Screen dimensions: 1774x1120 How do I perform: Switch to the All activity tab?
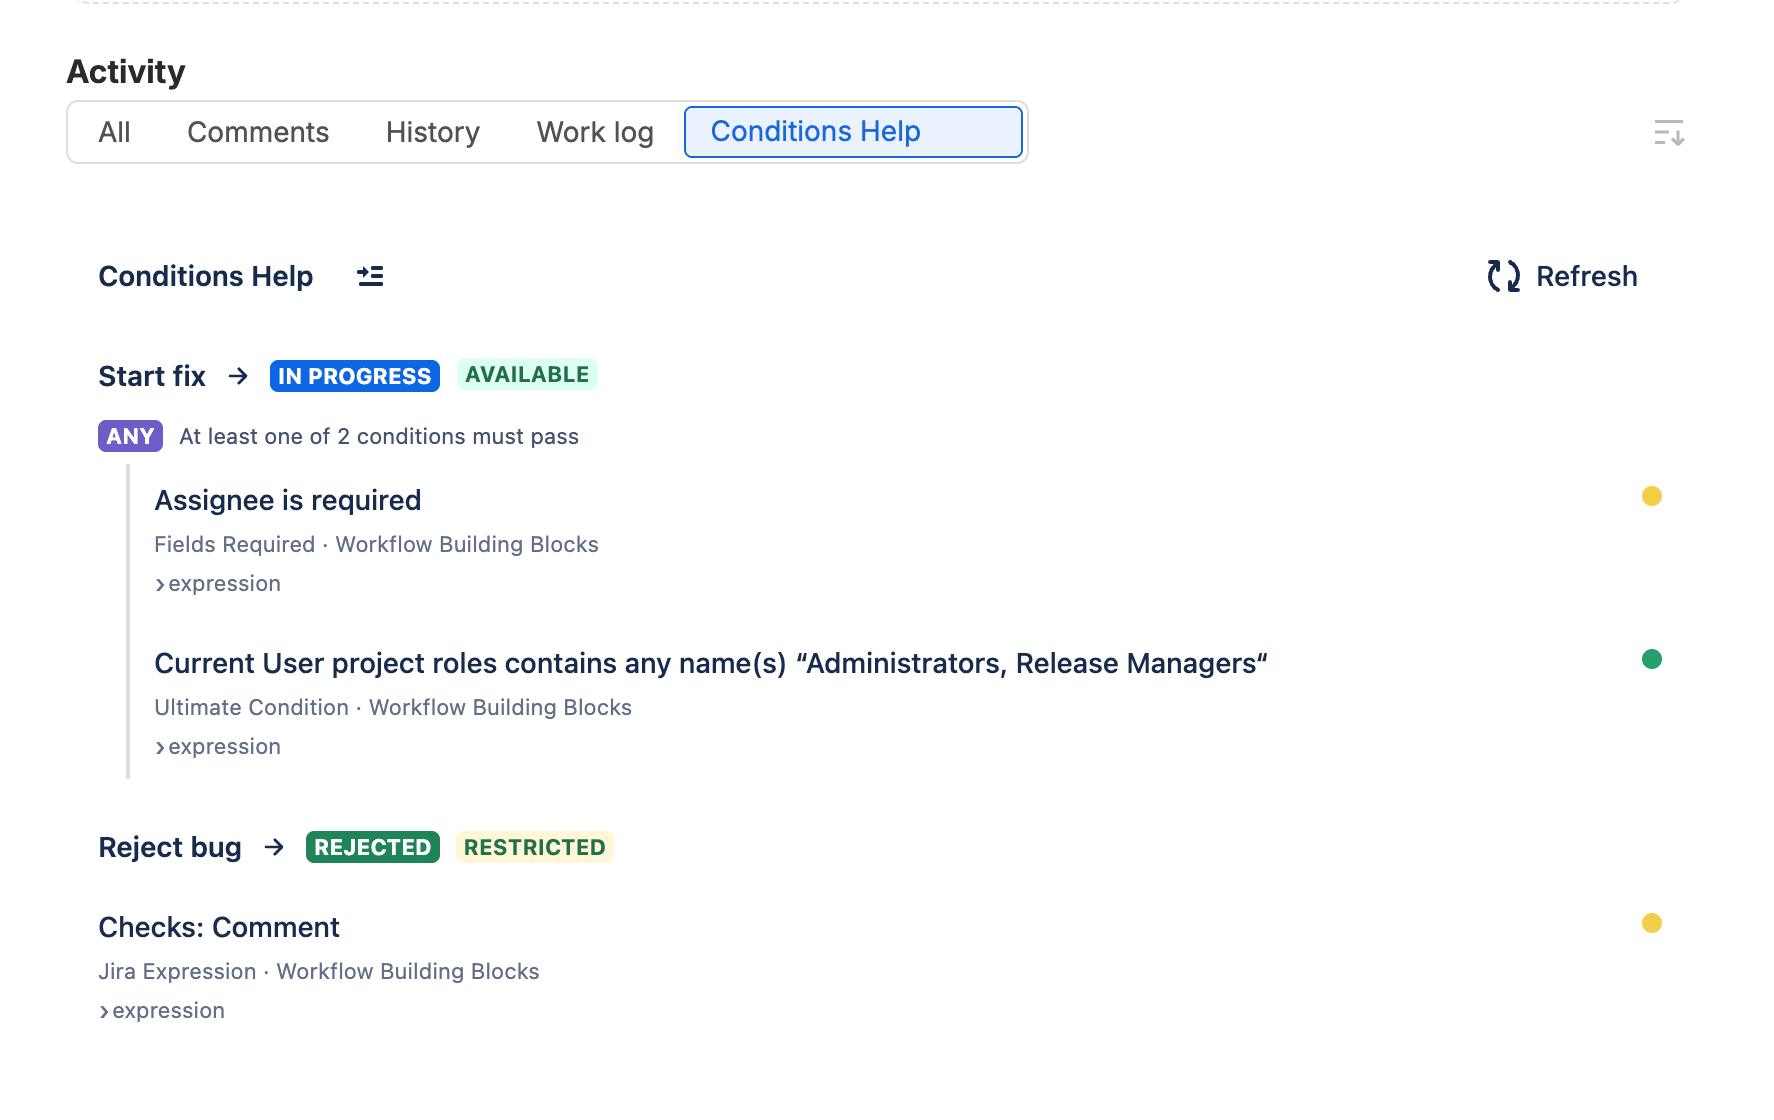pos(114,132)
